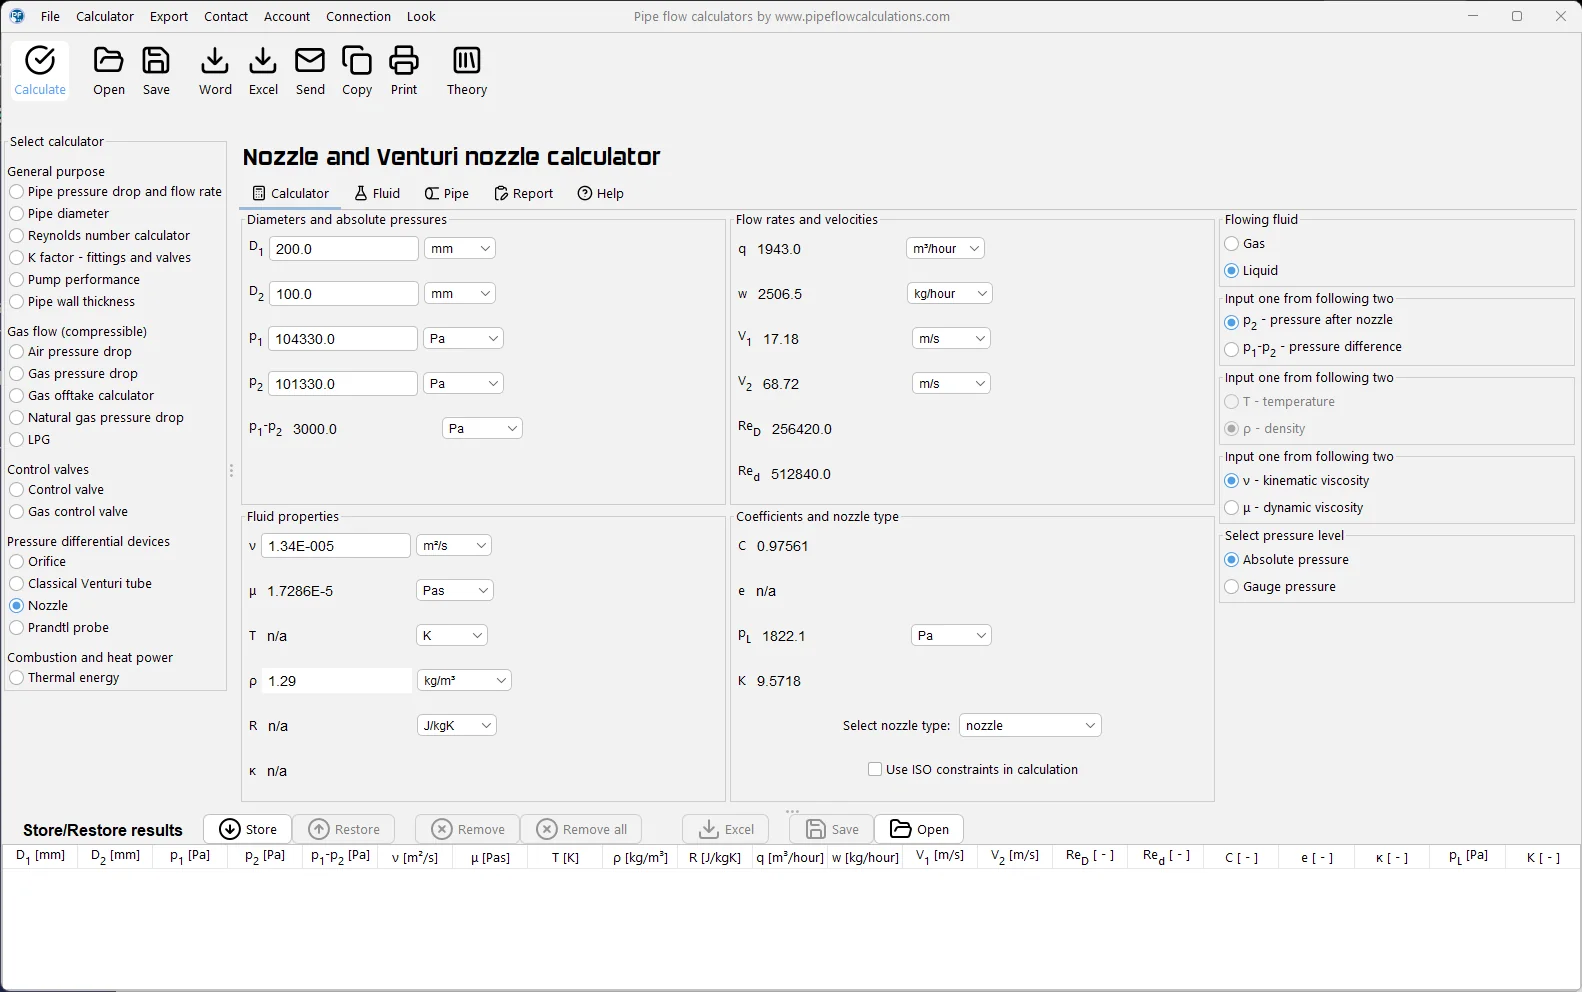This screenshot has width=1582, height=992.
Task: Open the temperature unit dropdown K
Action: click(x=451, y=635)
